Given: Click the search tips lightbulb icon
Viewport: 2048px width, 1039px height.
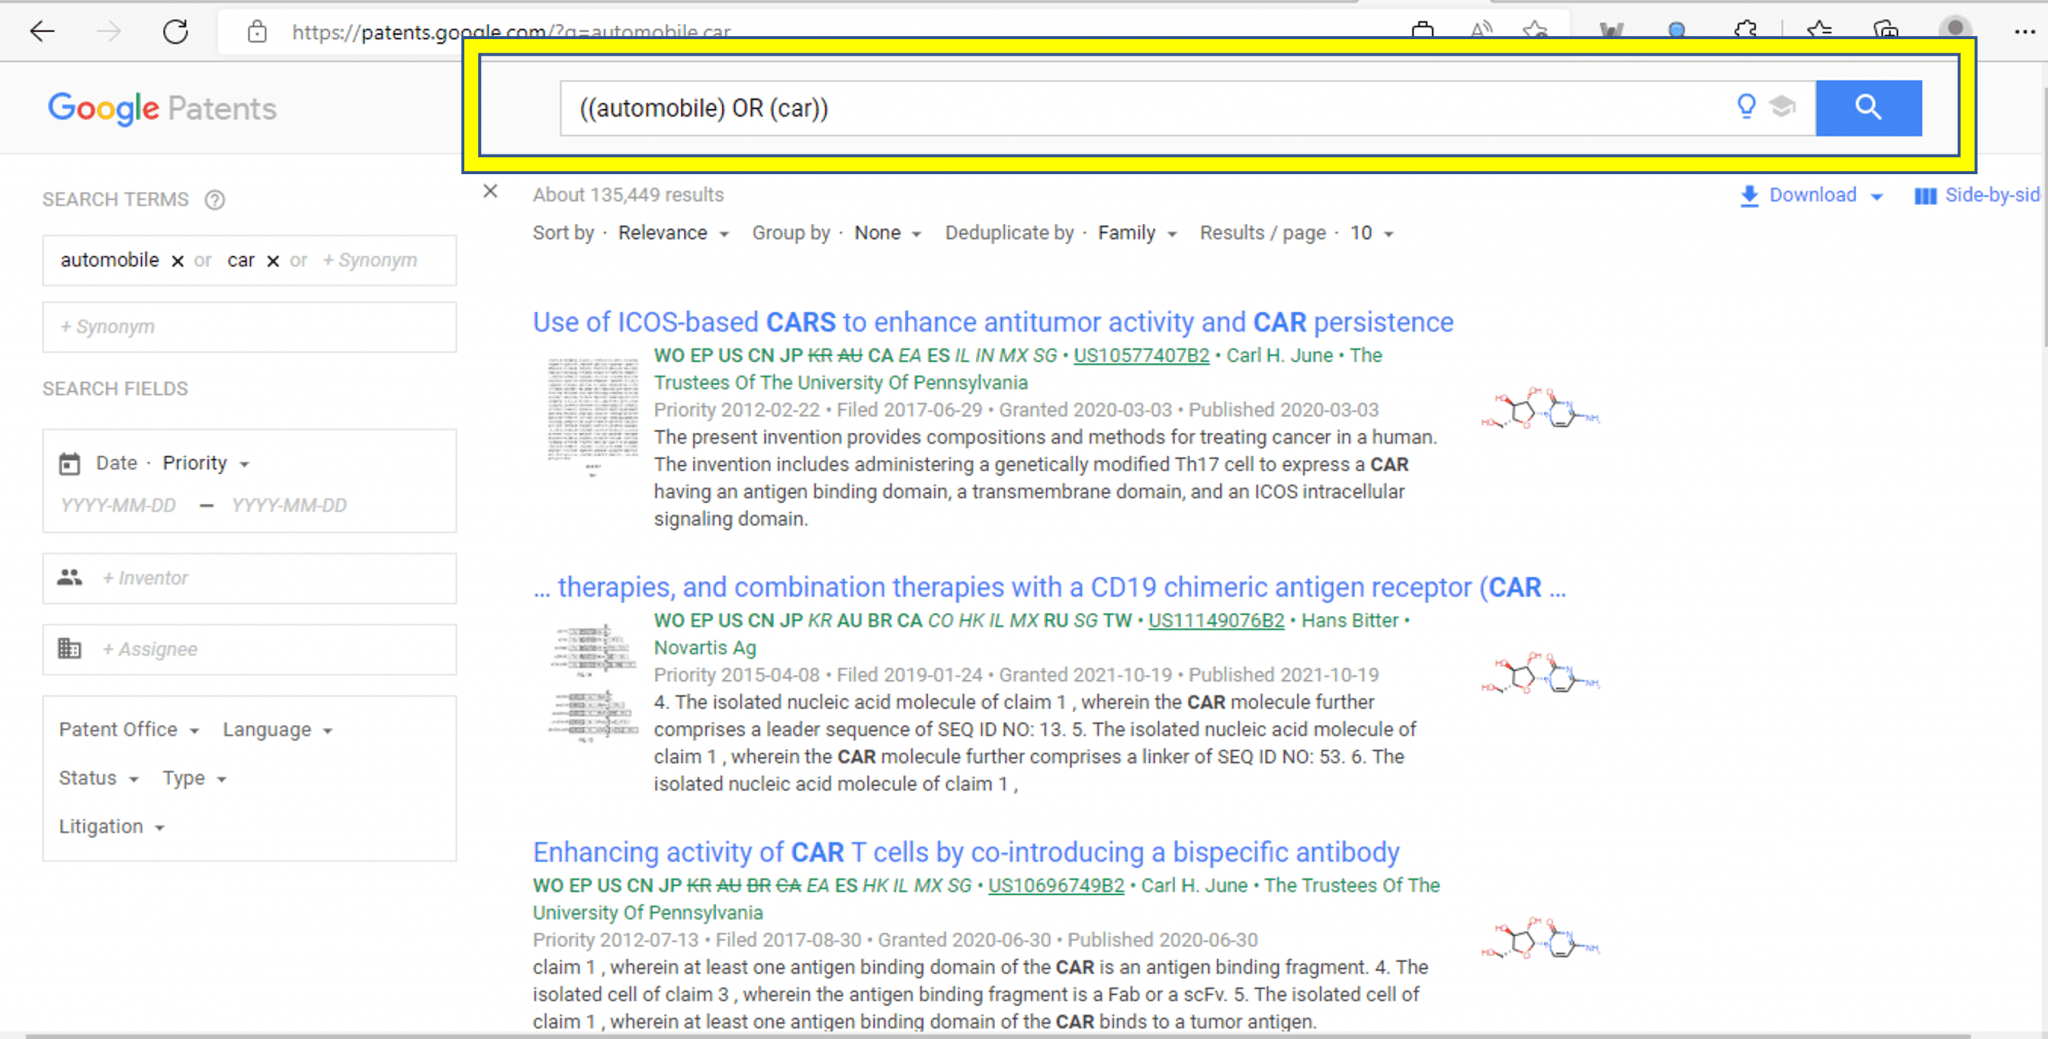Looking at the screenshot, I should tap(1745, 107).
